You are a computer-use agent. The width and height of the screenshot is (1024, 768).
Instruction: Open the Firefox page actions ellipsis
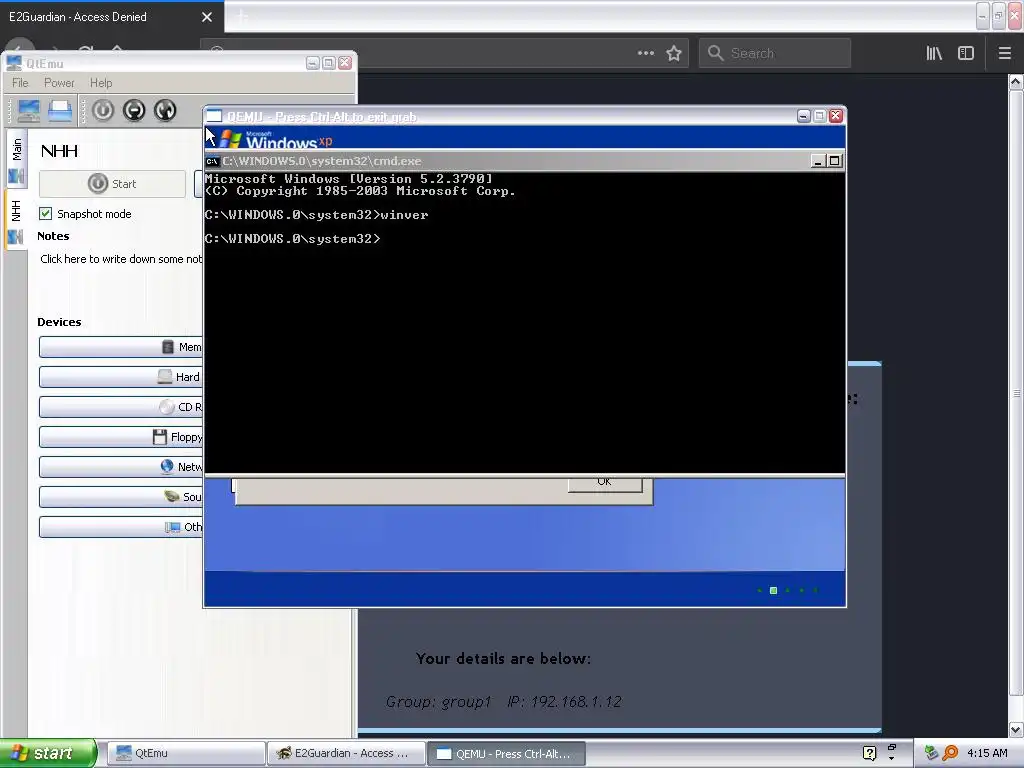point(646,53)
